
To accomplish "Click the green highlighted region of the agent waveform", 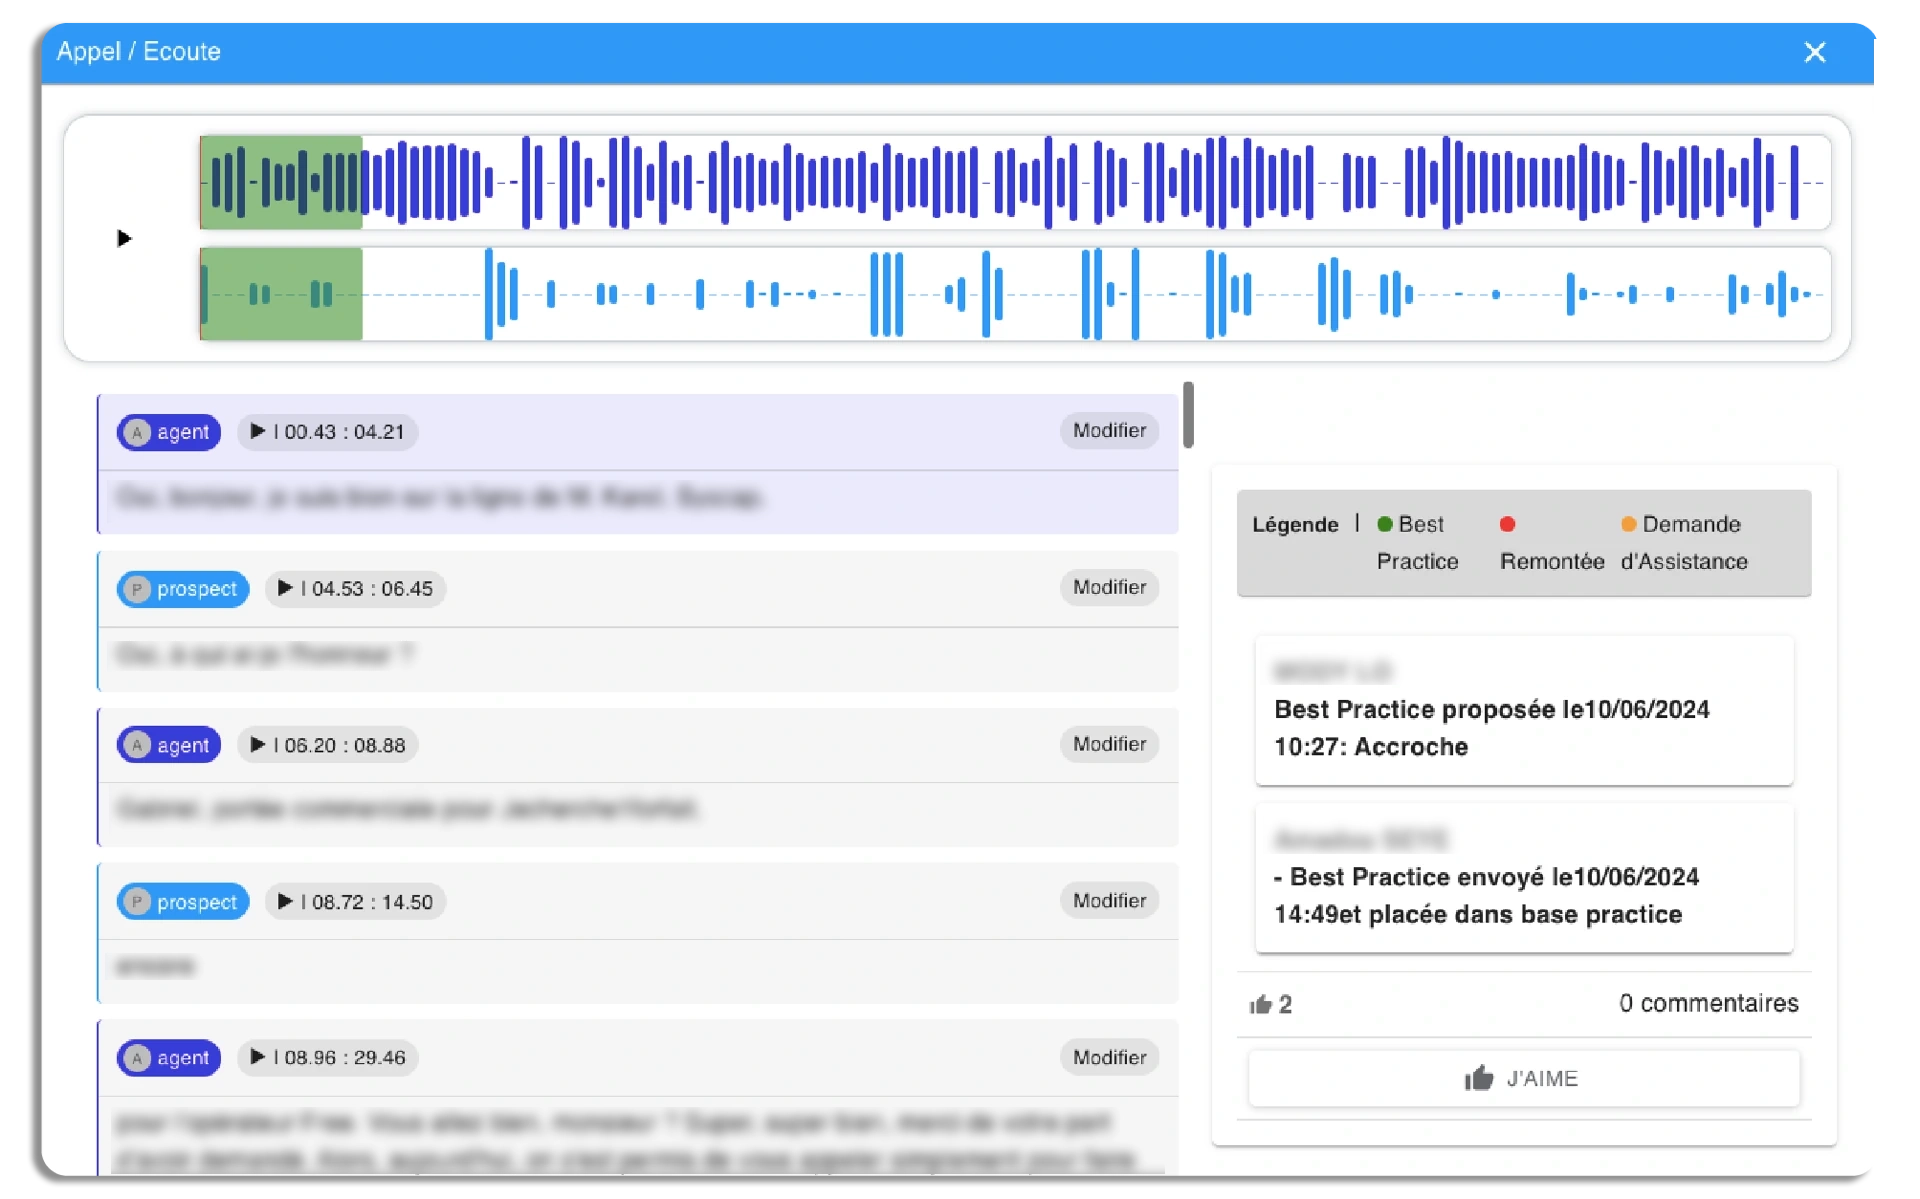I will click(x=281, y=182).
